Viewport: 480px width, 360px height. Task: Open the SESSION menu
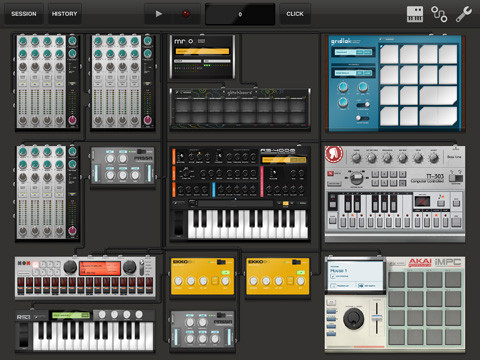tap(24, 14)
